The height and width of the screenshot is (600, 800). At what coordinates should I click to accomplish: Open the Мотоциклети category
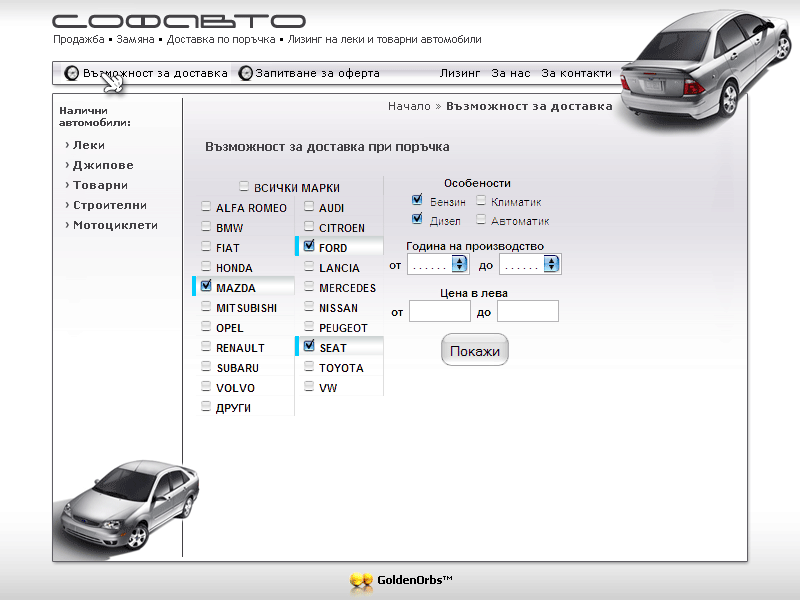click(x=115, y=225)
